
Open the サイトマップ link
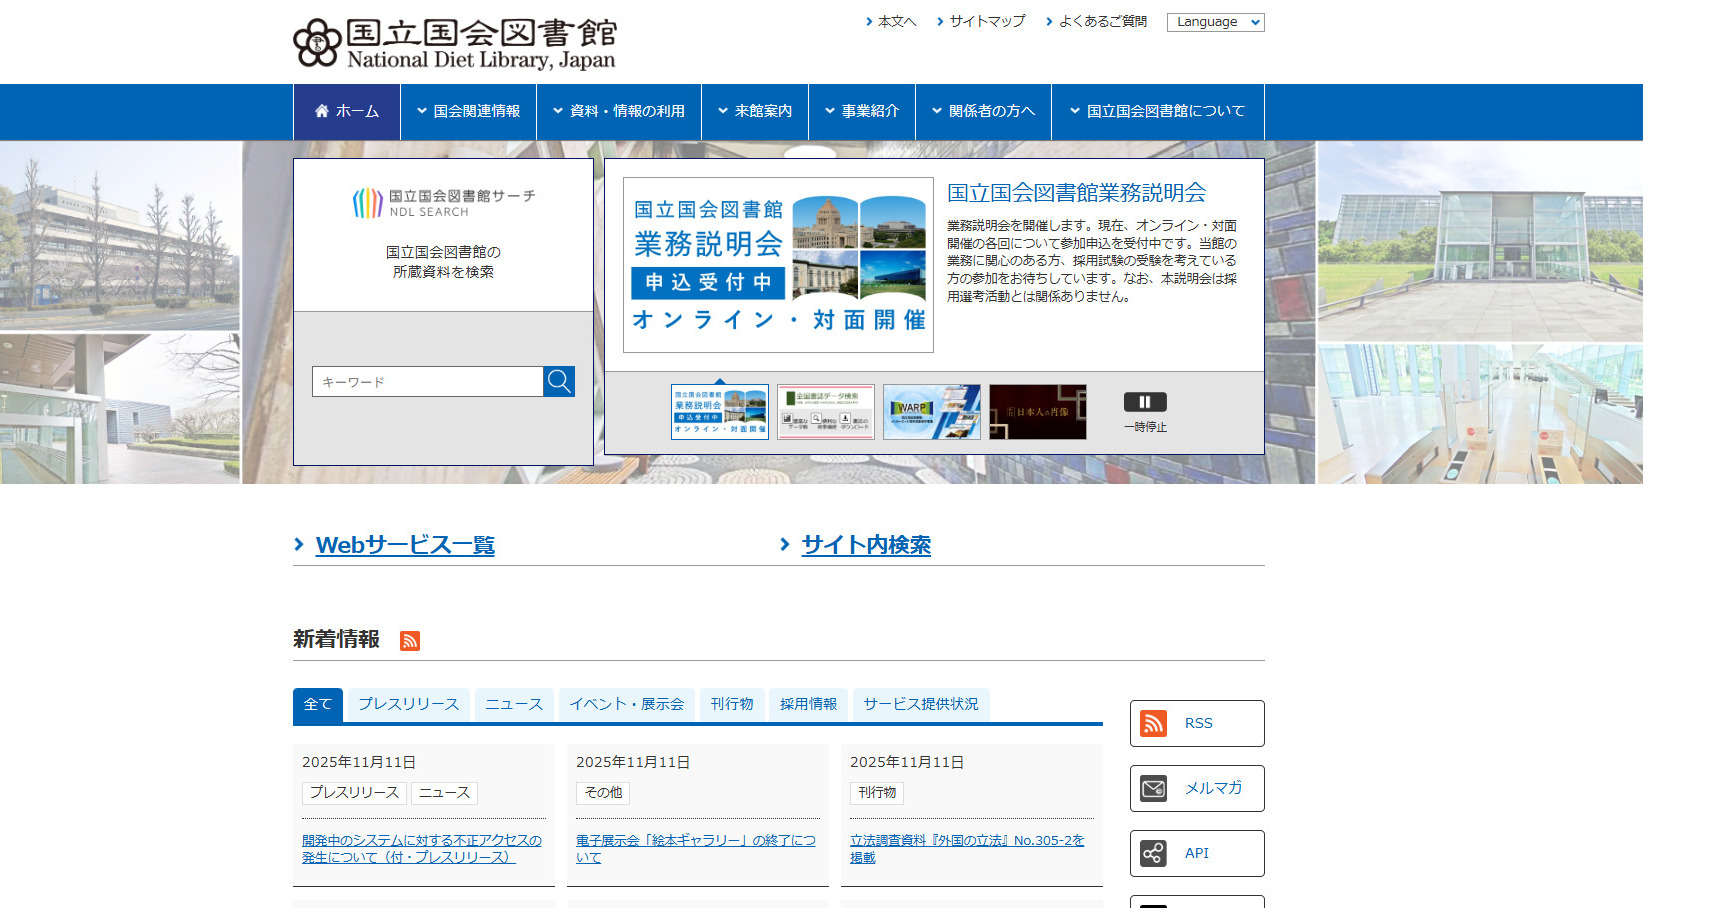pos(986,21)
